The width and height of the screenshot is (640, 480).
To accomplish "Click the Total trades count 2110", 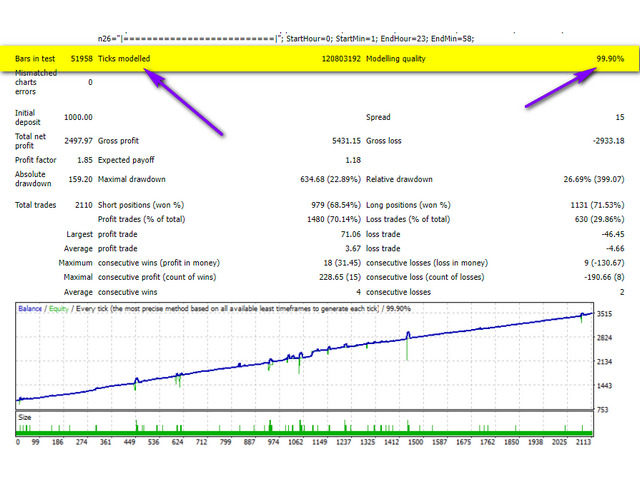I will [81, 205].
